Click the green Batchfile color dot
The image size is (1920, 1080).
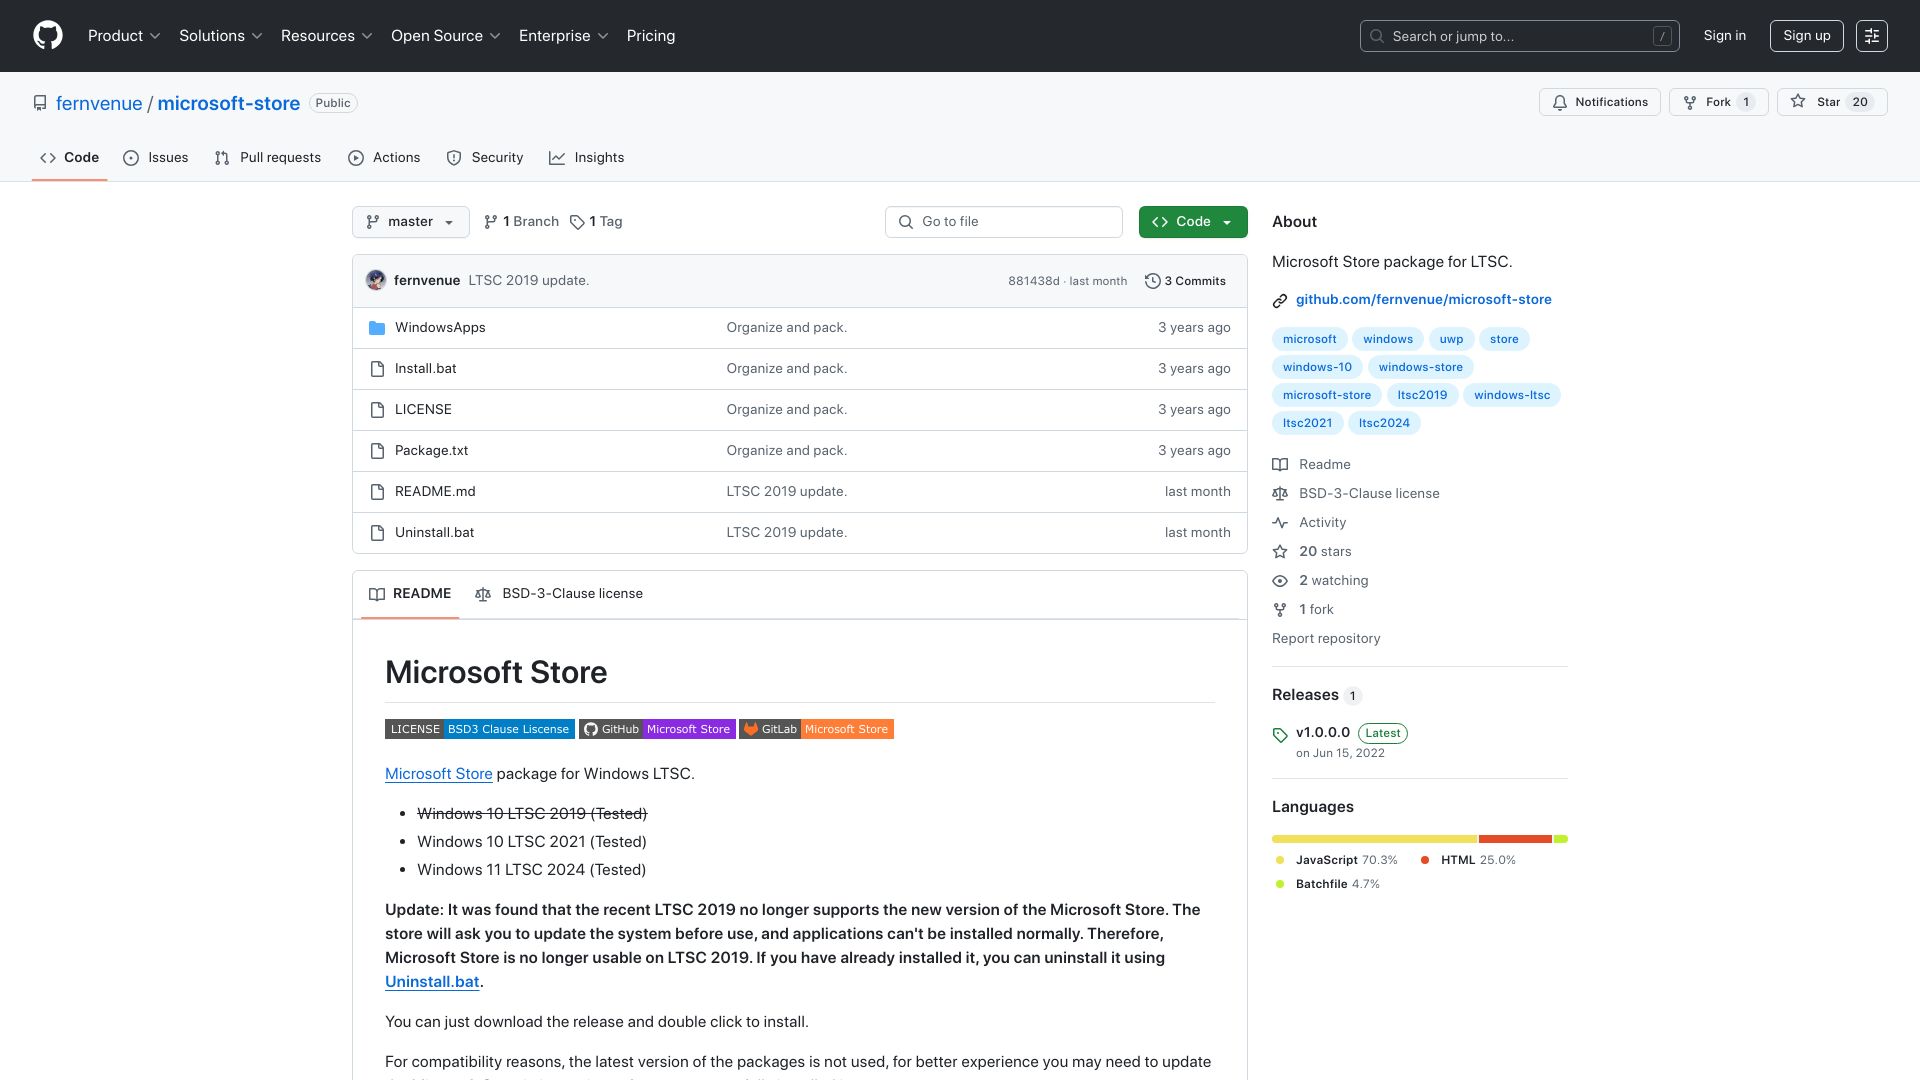click(1280, 884)
